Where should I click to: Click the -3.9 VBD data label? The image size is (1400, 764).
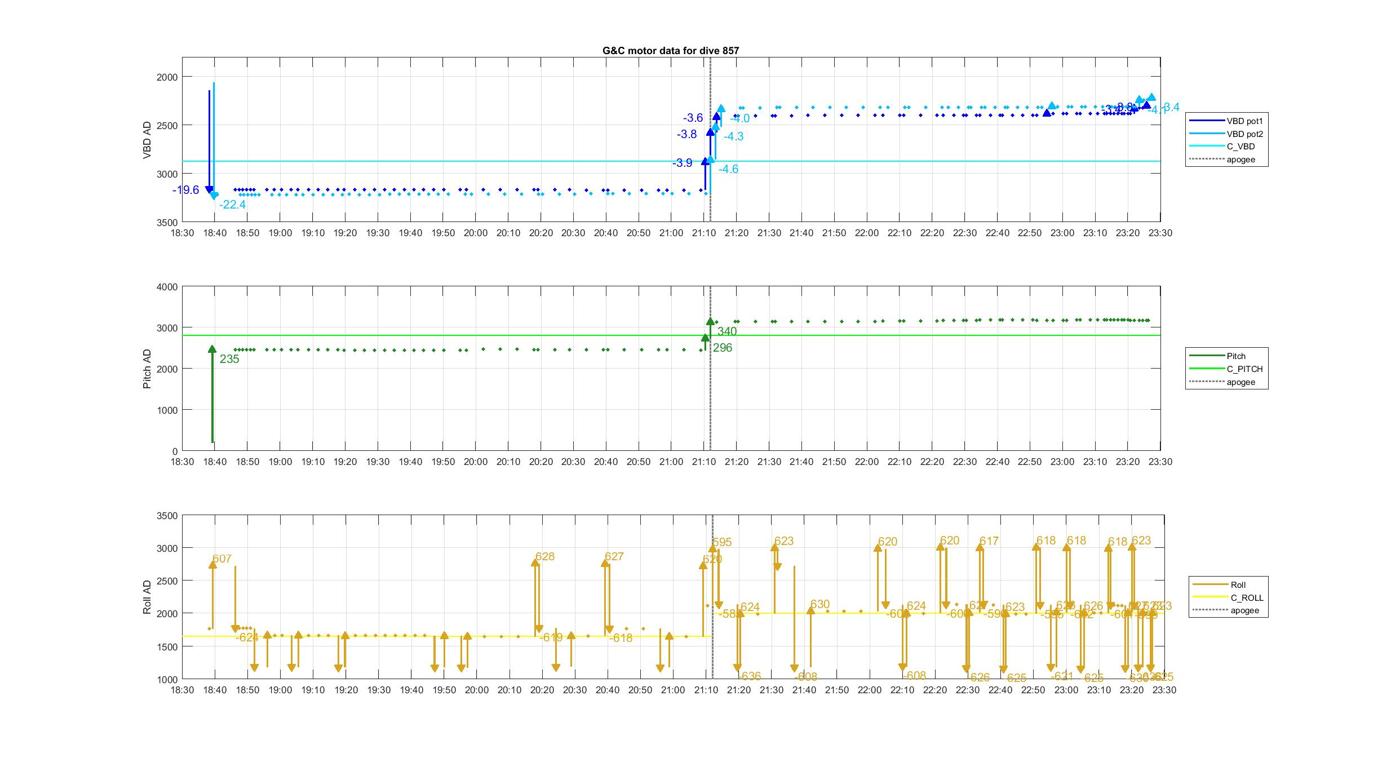[x=683, y=163]
